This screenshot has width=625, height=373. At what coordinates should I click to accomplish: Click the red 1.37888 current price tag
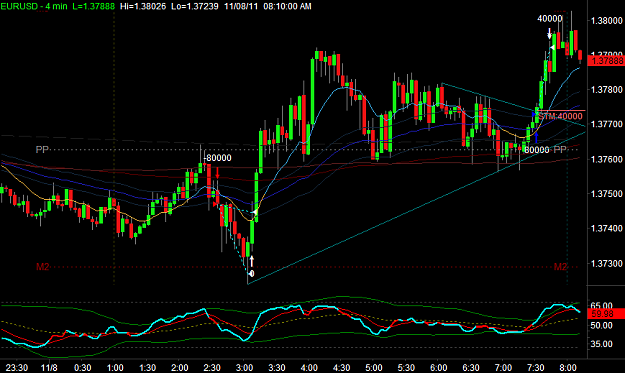pos(607,61)
